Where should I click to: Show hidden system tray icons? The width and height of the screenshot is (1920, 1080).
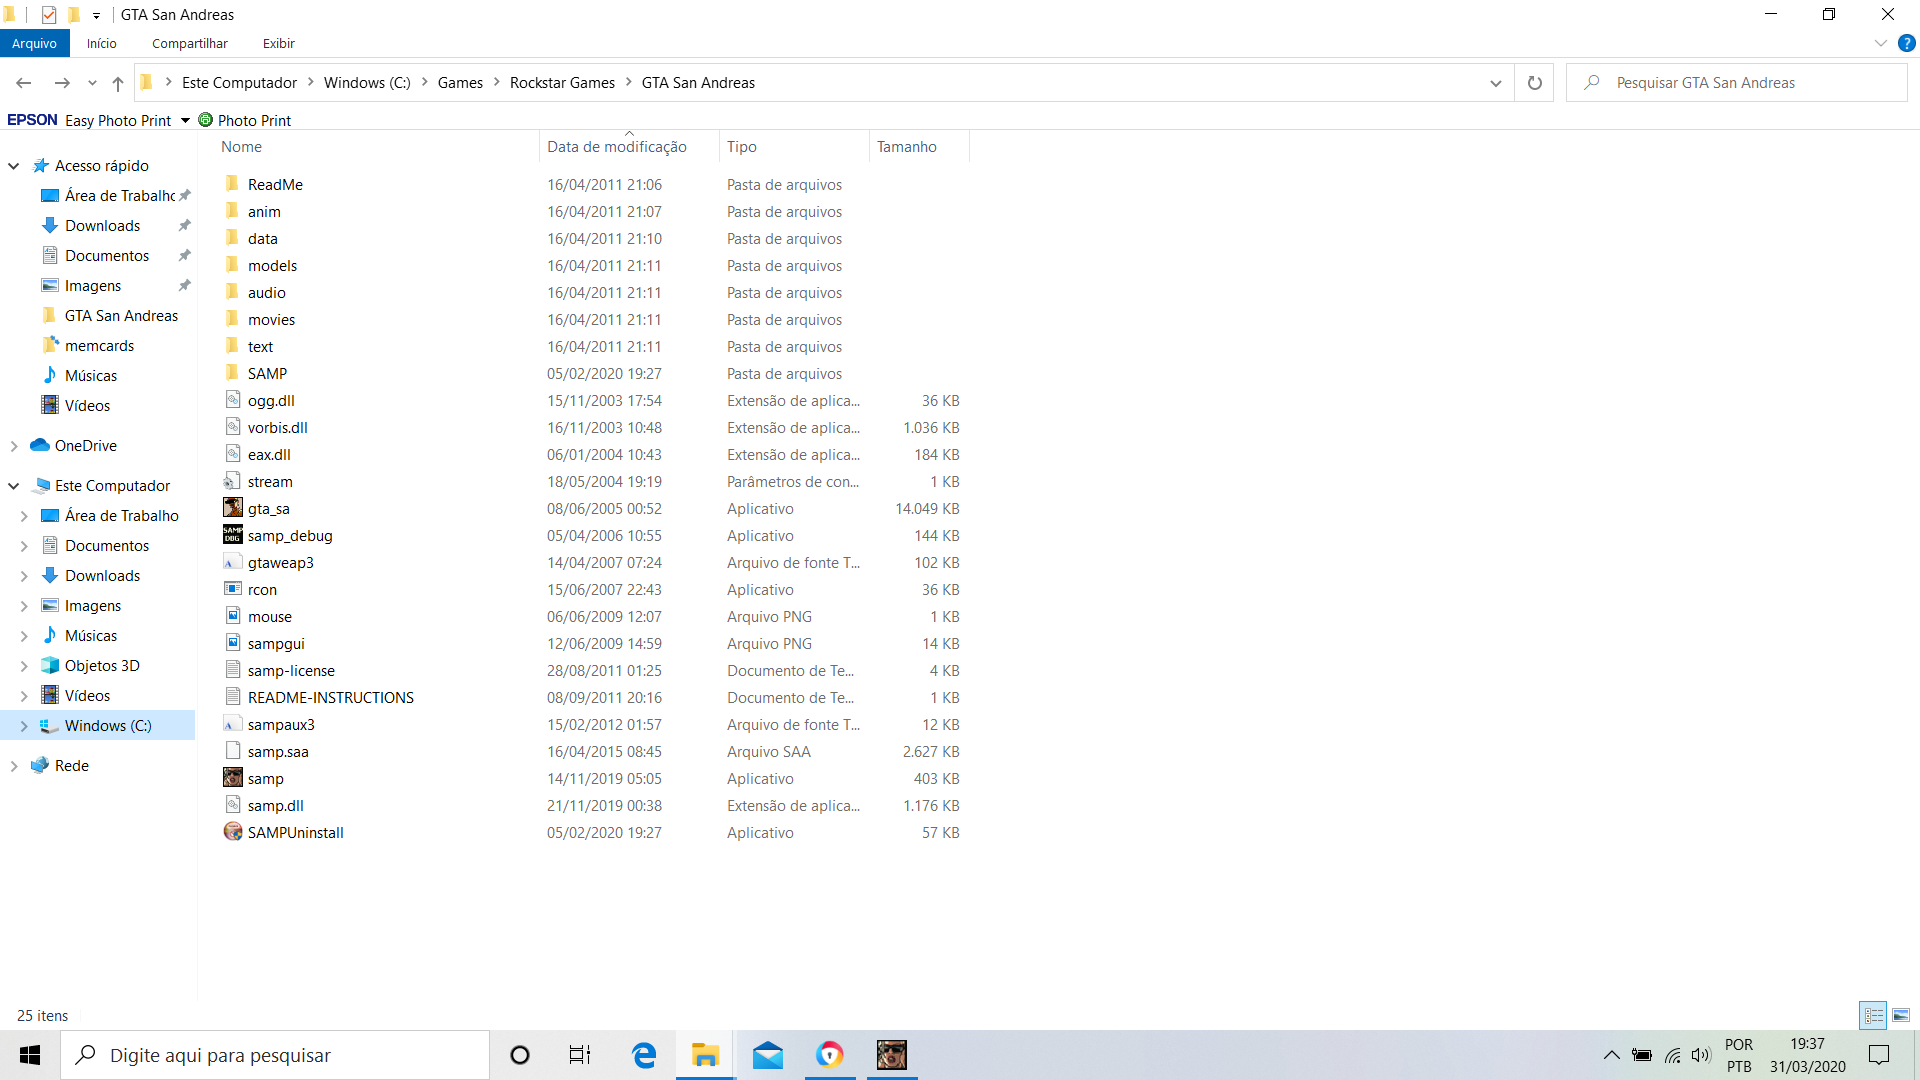pos(1612,1055)
